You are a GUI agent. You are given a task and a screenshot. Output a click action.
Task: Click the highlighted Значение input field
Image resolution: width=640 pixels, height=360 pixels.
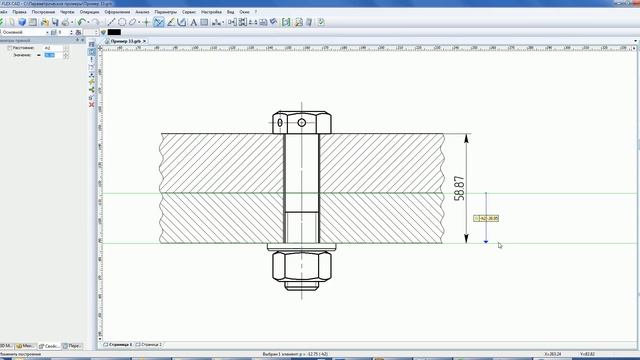53,55
